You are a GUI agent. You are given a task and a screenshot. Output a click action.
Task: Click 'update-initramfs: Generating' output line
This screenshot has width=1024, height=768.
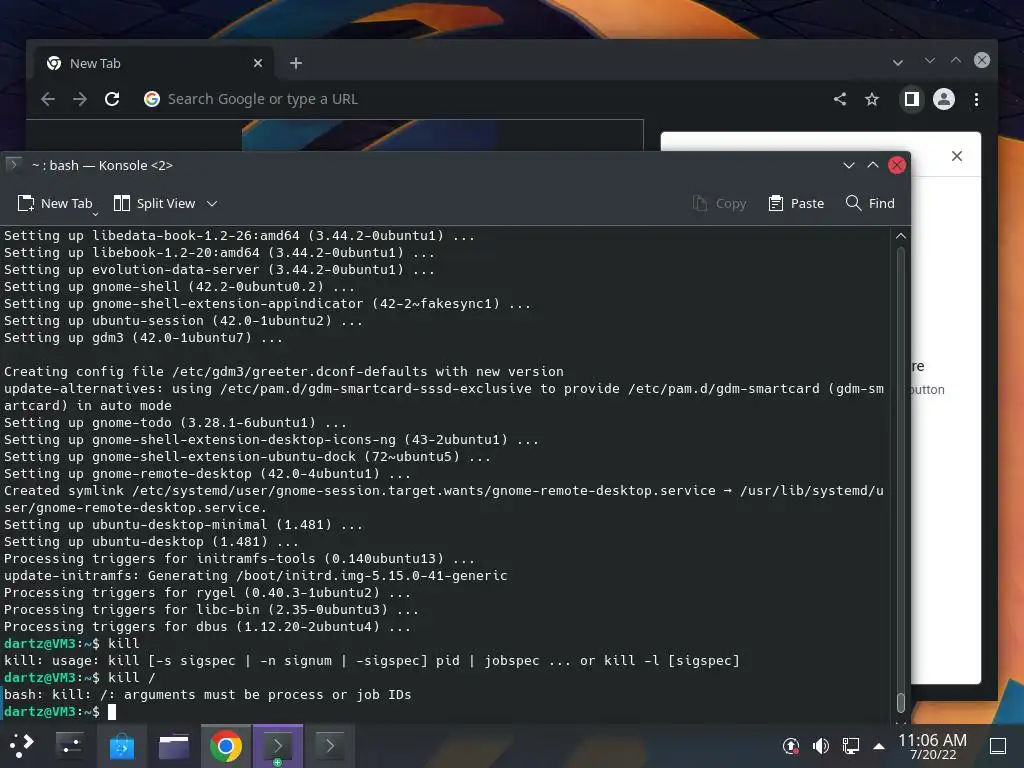click(255, 575)
